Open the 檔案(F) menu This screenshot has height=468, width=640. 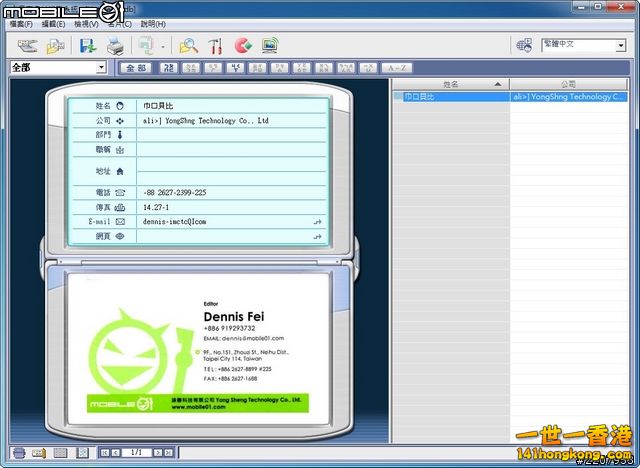coord(21,23)
